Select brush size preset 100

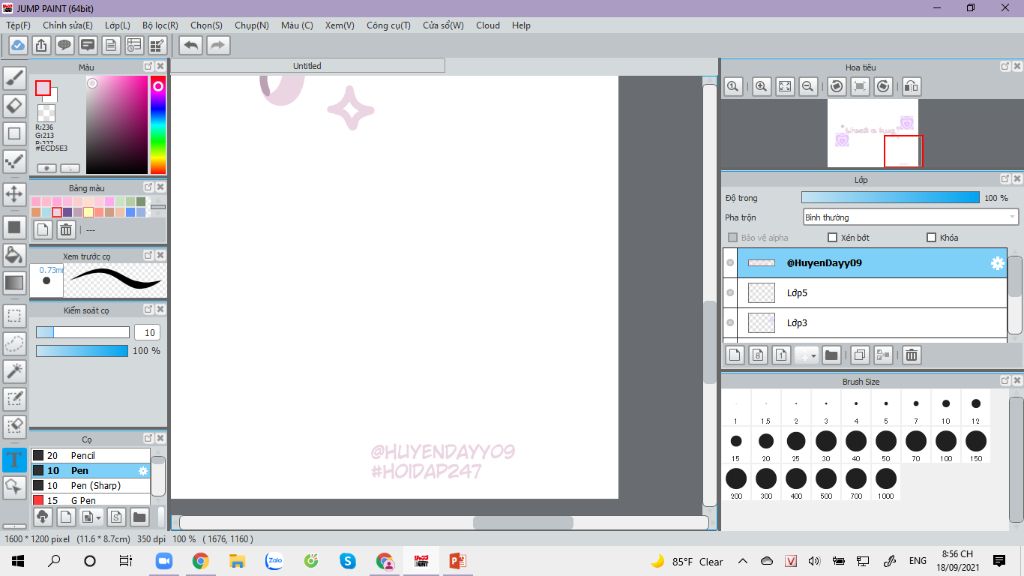pos(946,444)
